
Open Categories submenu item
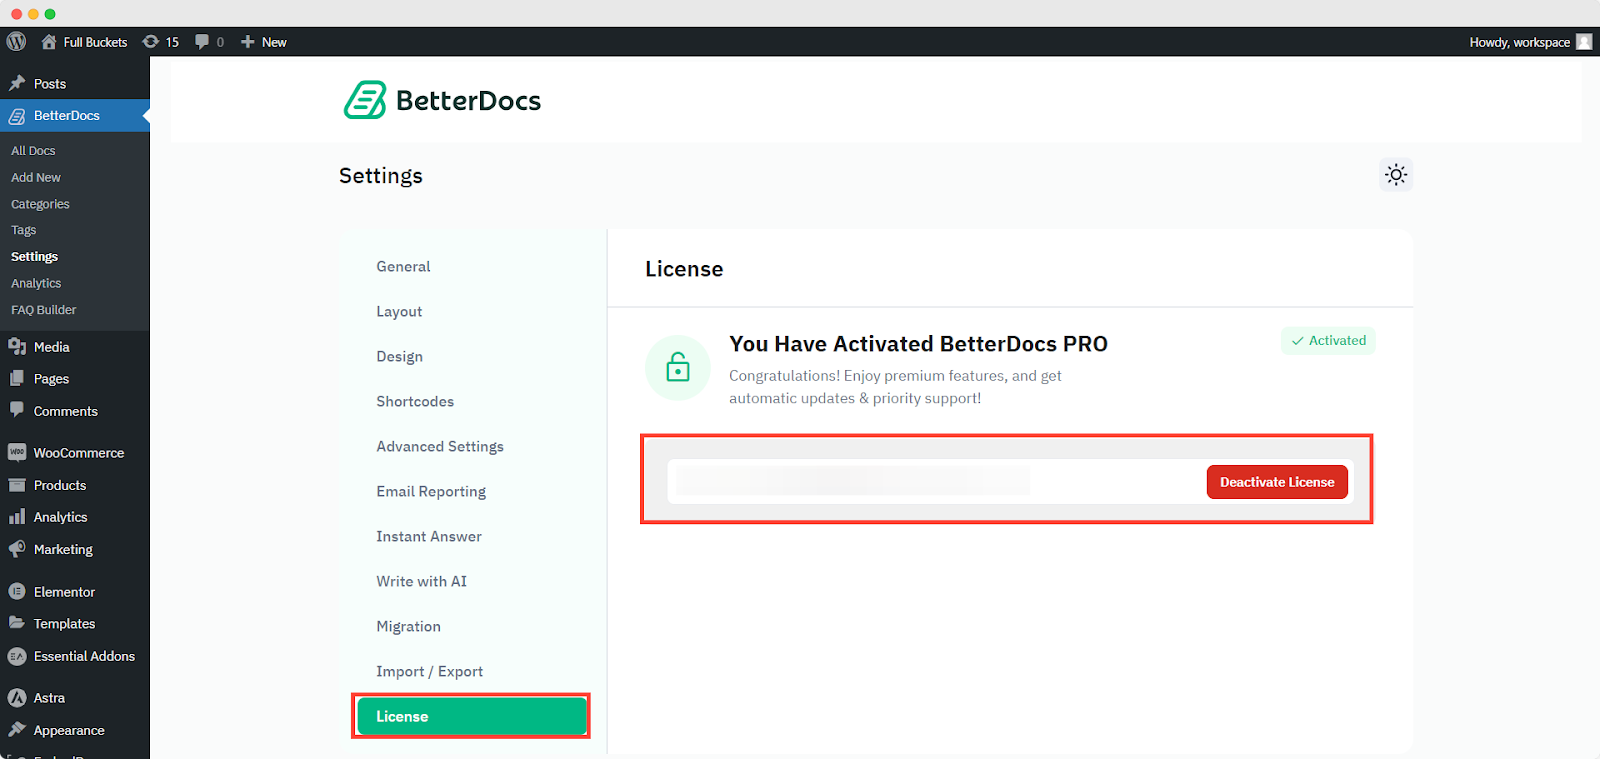pyautogui.click(x=40, y=204)
